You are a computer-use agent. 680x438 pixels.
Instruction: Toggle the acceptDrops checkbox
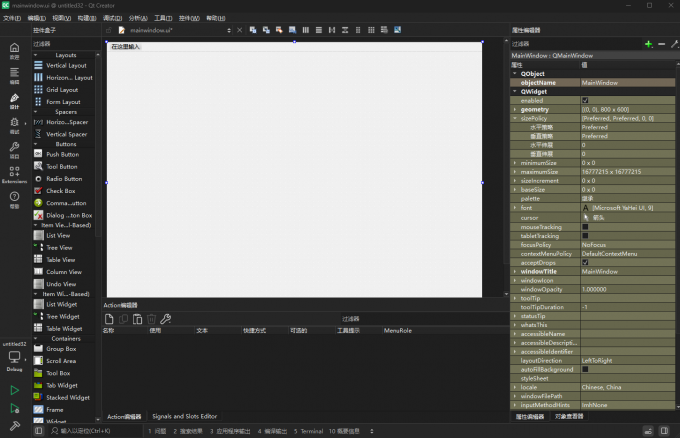click(x=585, y=263)
